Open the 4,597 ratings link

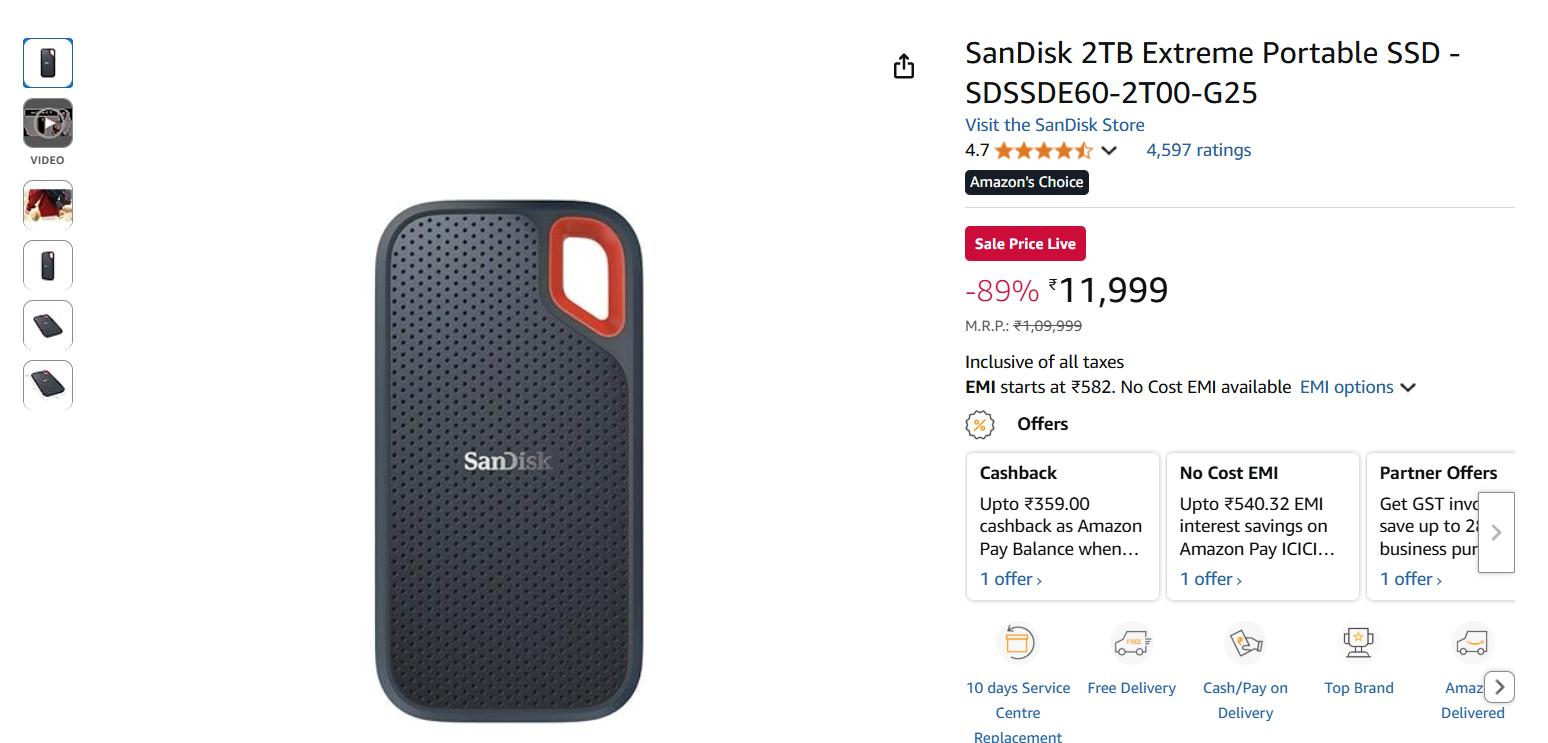1198,150
